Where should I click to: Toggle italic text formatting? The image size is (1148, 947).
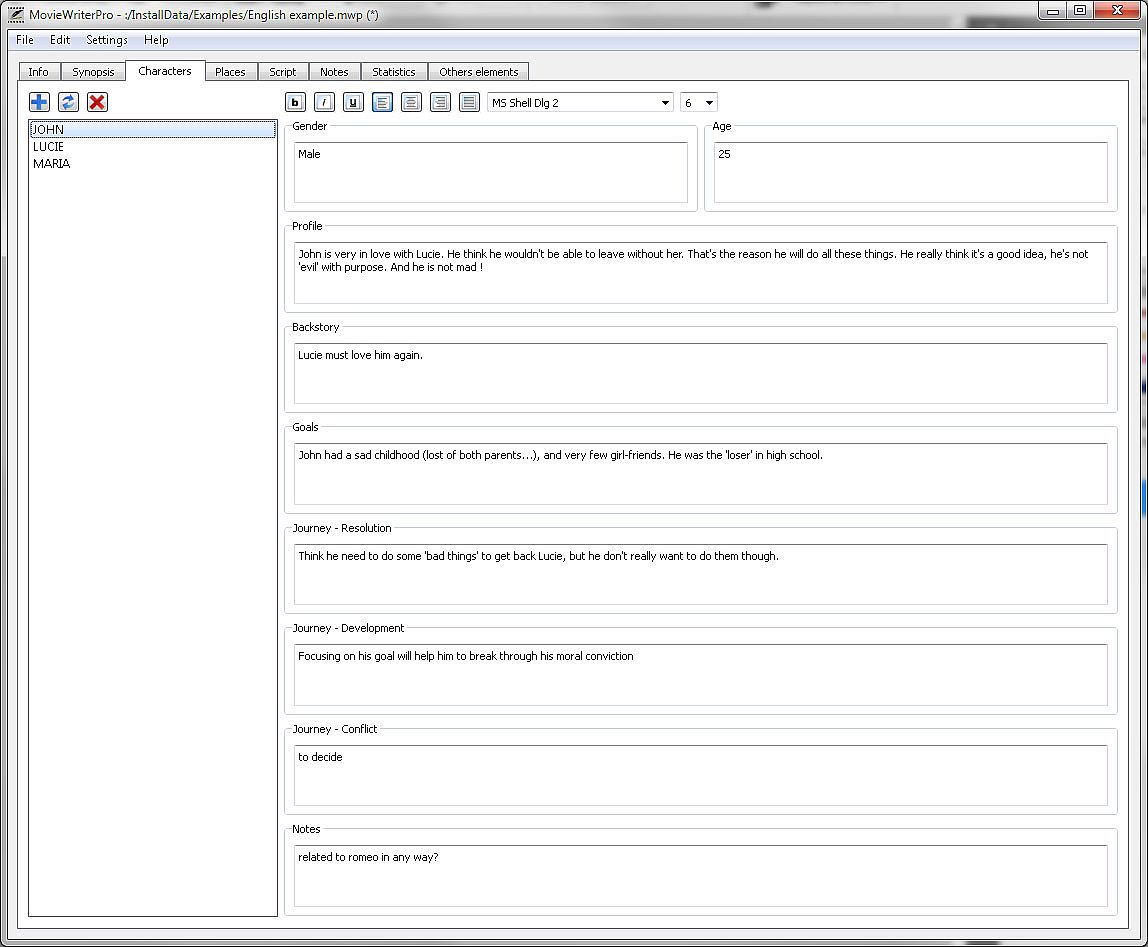[324, 102]
